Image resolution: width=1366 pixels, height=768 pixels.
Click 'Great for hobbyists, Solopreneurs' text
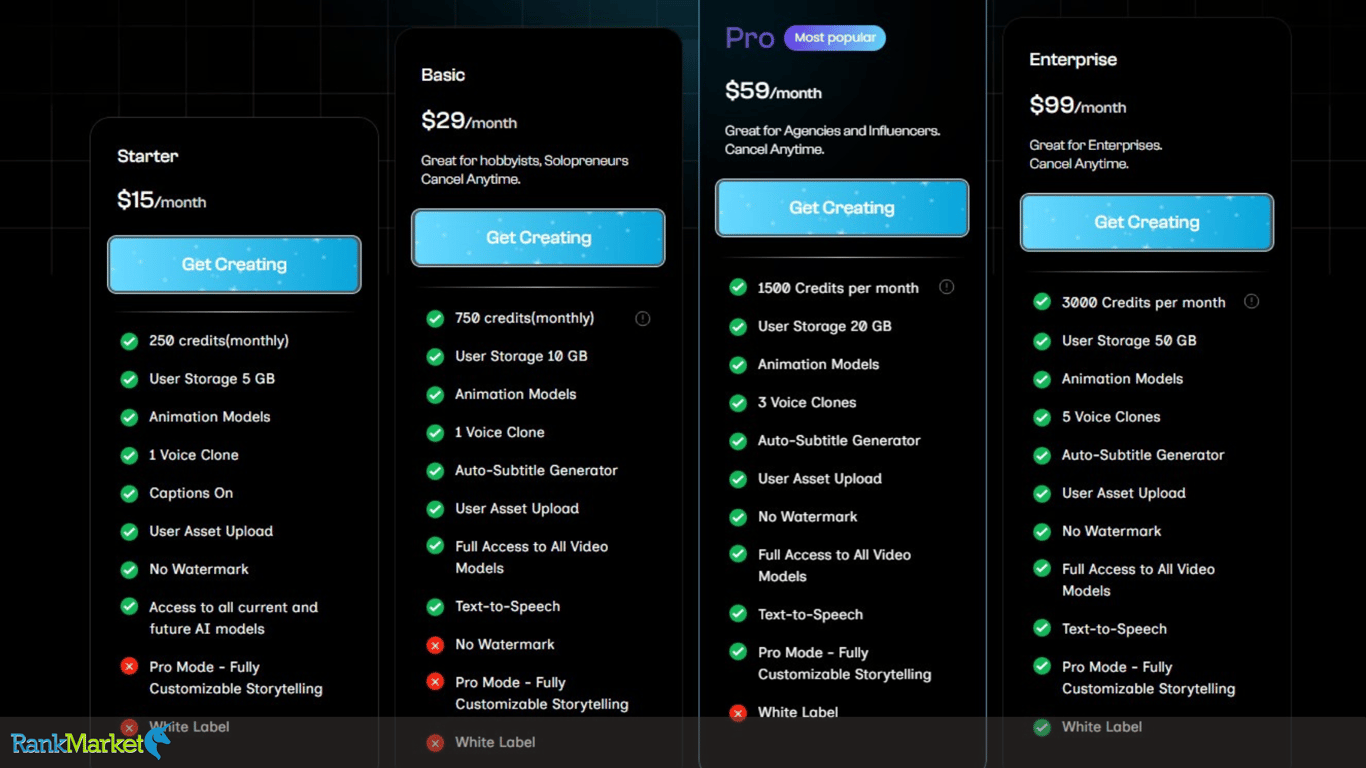pos(525,160)
